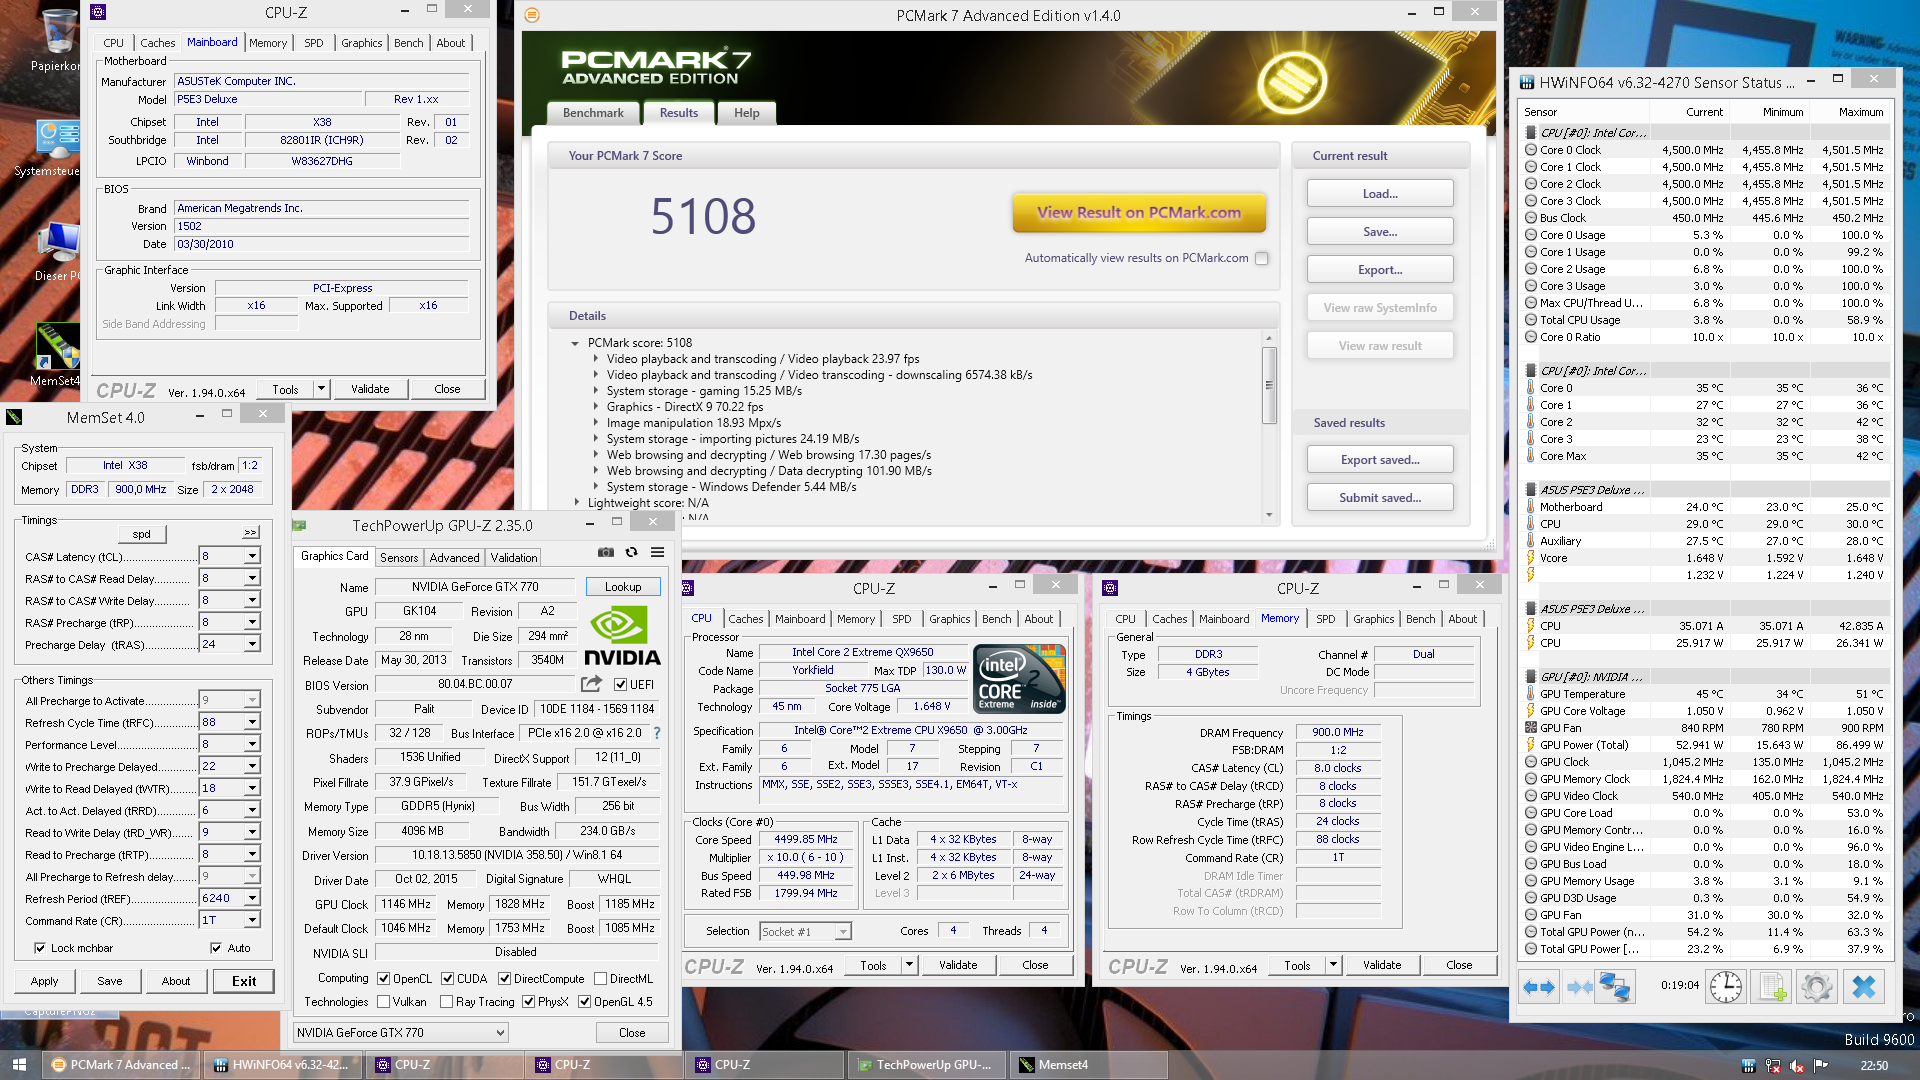
Task: Click HWiNFO blue X close sensors button
Action: (1863, 987)
